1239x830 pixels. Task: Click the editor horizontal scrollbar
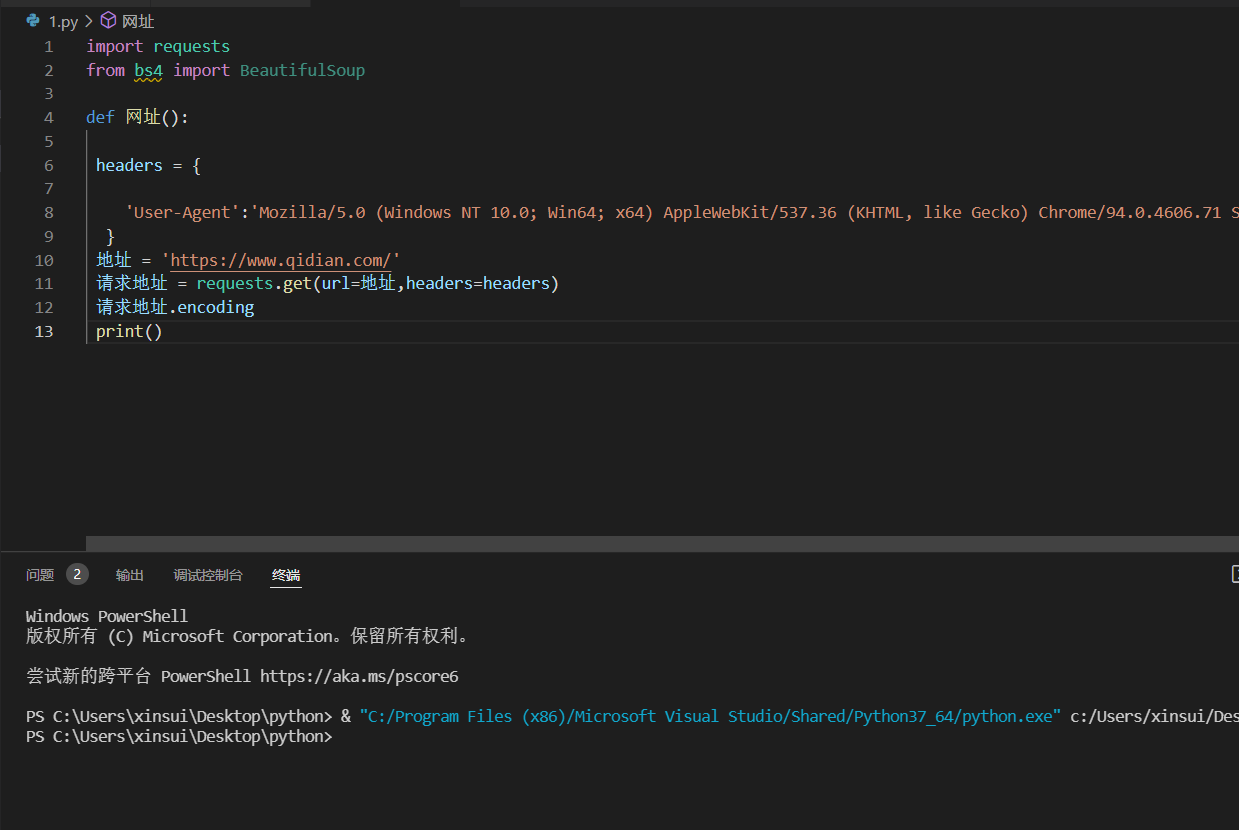(x=660, y=543)
